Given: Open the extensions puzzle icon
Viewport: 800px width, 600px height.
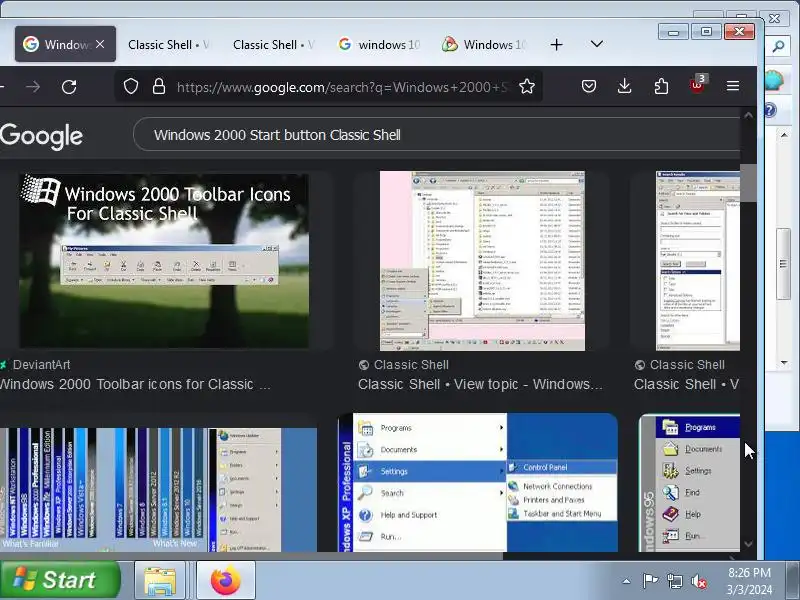Looking at the screenshot, I should [661, 86].
